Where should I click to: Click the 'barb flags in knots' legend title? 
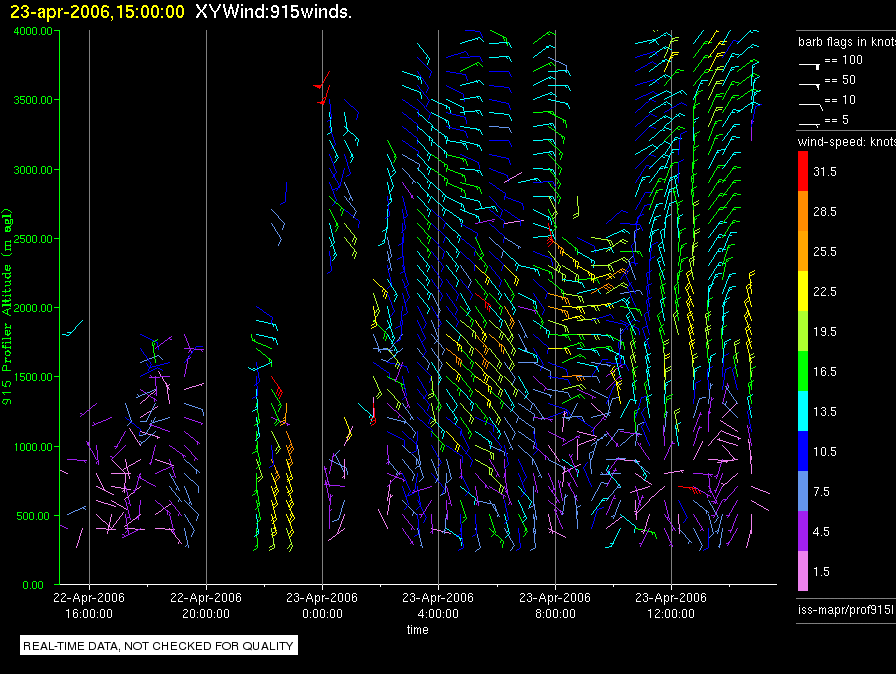click(x=847, y=42)
